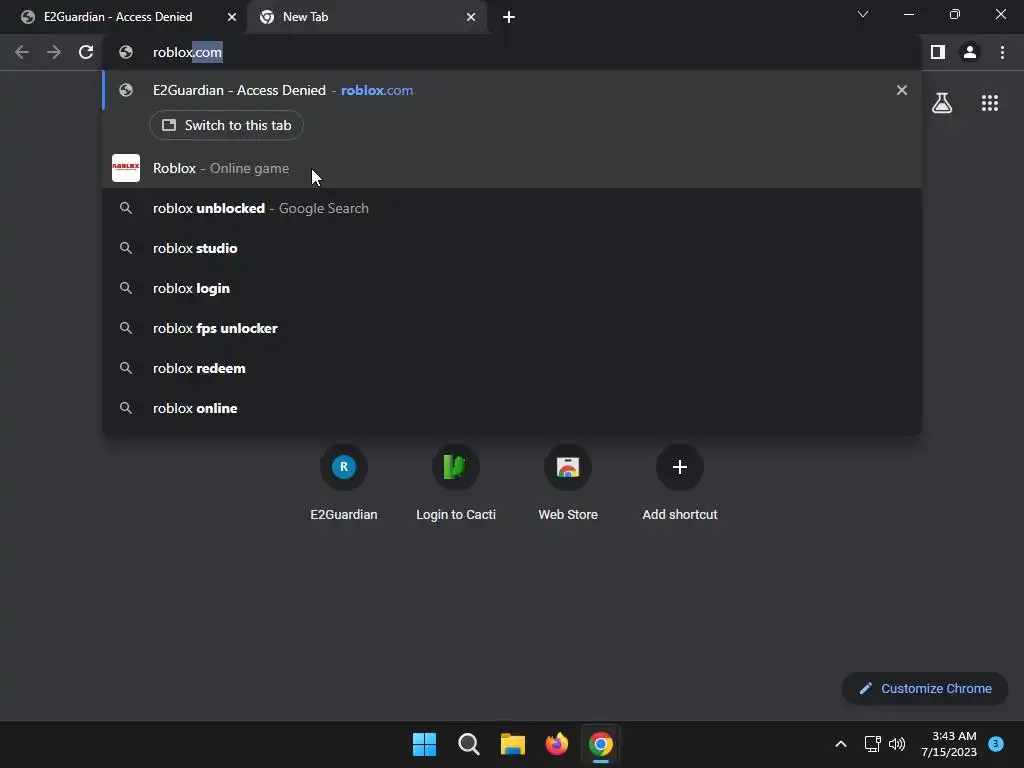1024x768 pixels.
Task: Open the Login to Cacti shortcut
Action: tap(456, 483)
